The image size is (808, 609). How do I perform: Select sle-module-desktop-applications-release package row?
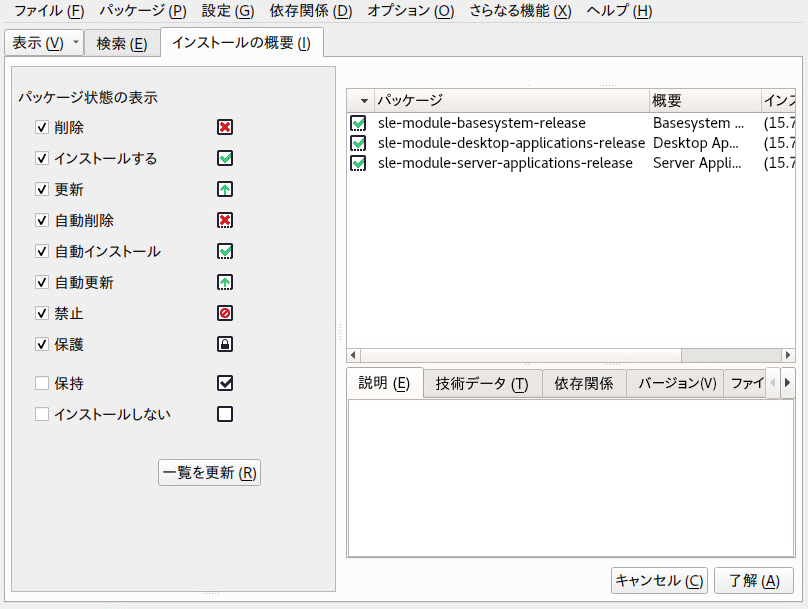(x=571, y=143)
